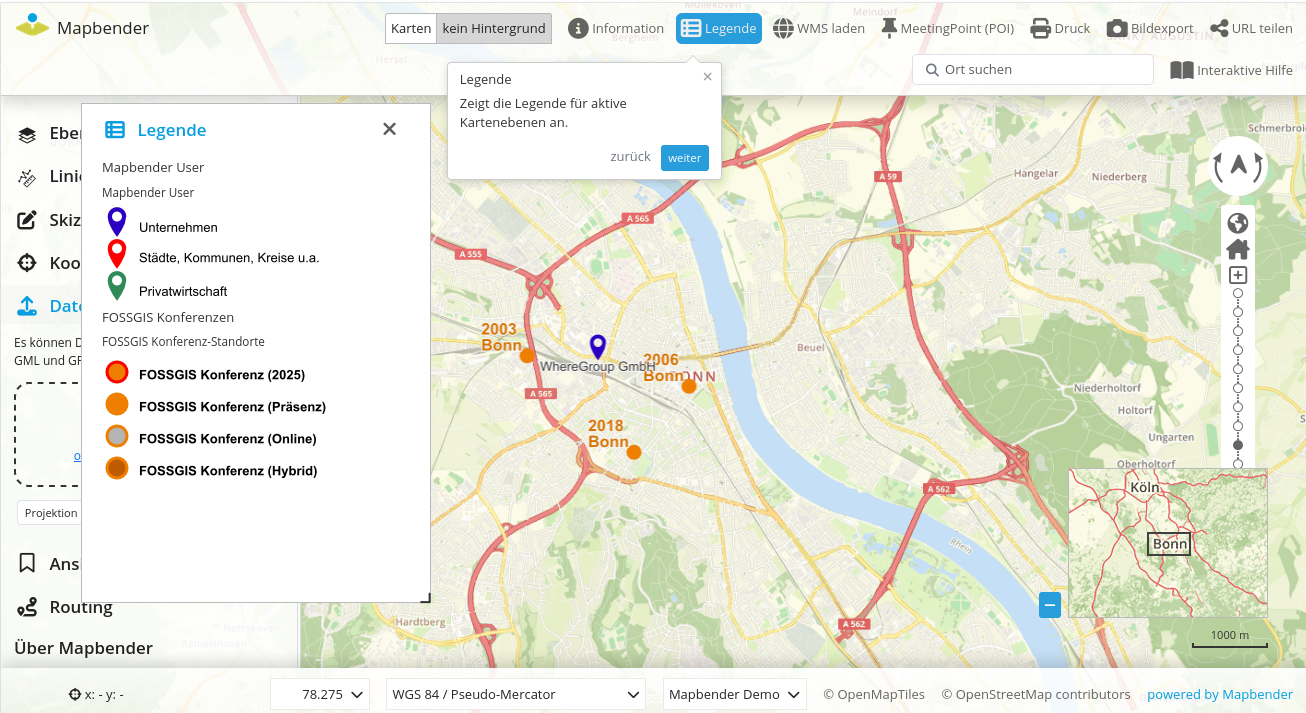The width and height of the screenshot is (1306, 713).
Task: Switch base map to kein Hintergrund
Action: [x=494, y=29]
